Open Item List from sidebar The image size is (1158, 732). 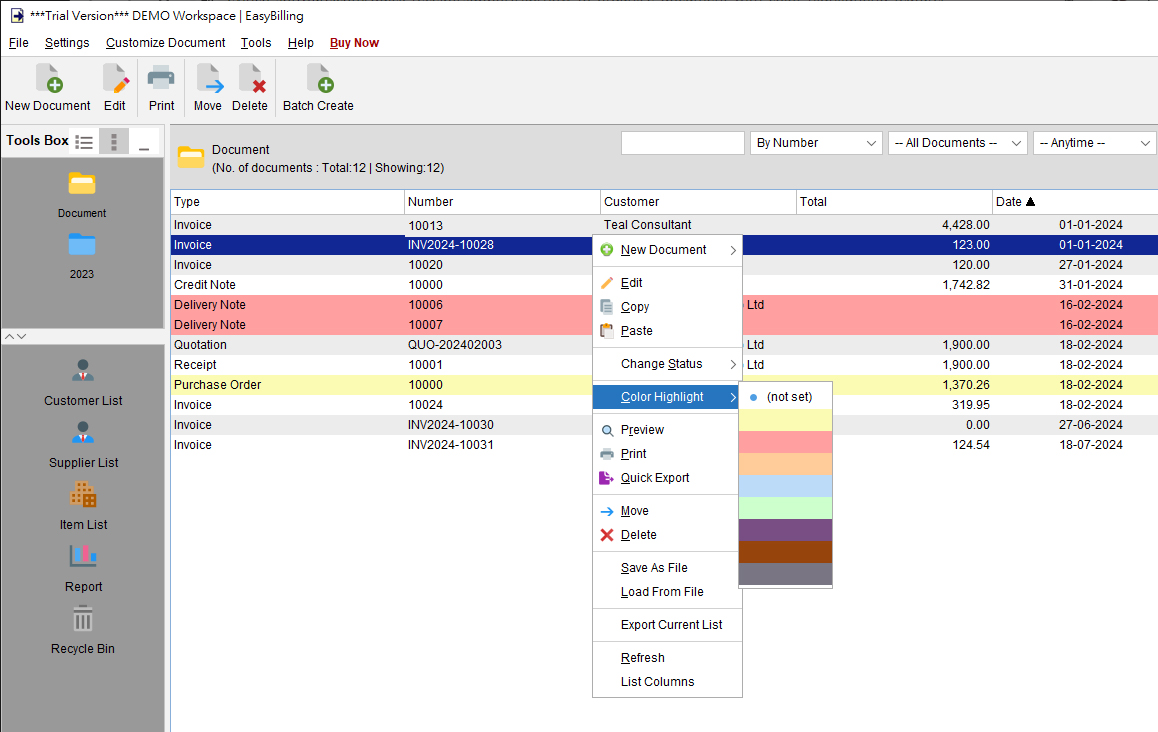[83, 507]
